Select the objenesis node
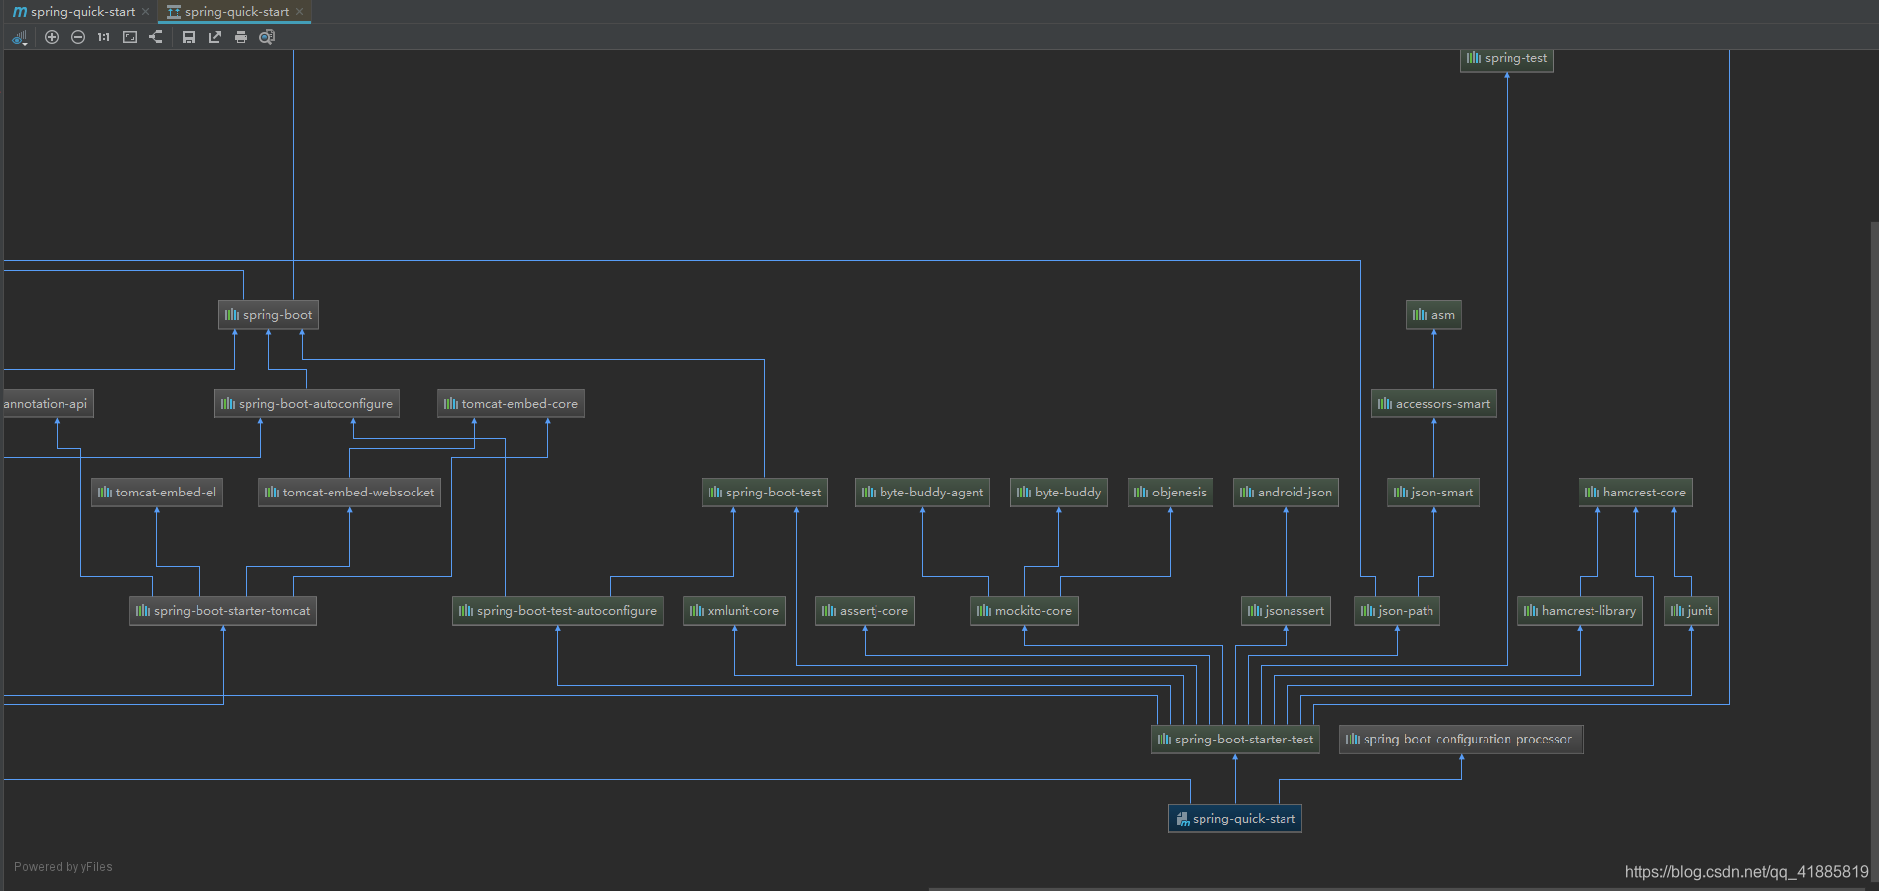The image size is (1879, 891). (1170, 492)
